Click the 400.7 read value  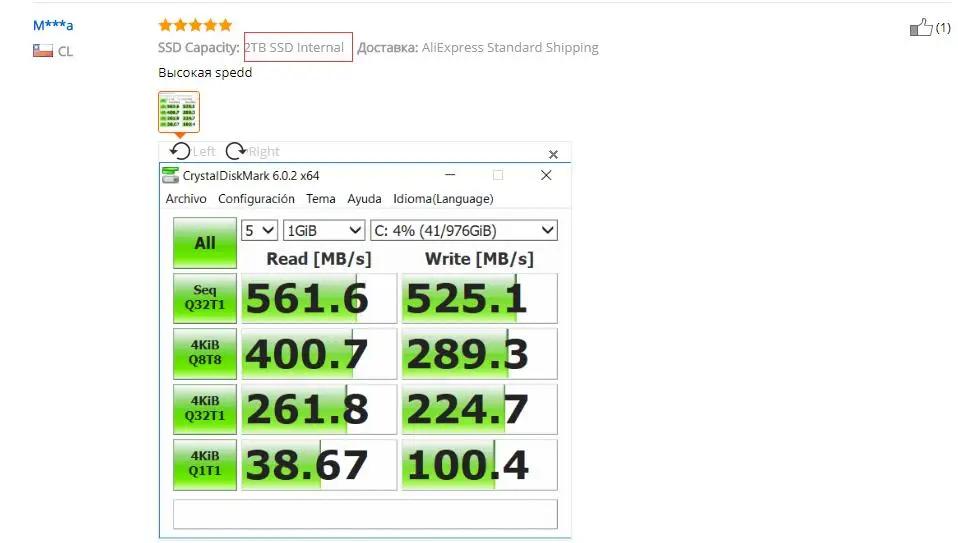coord(319,354)
